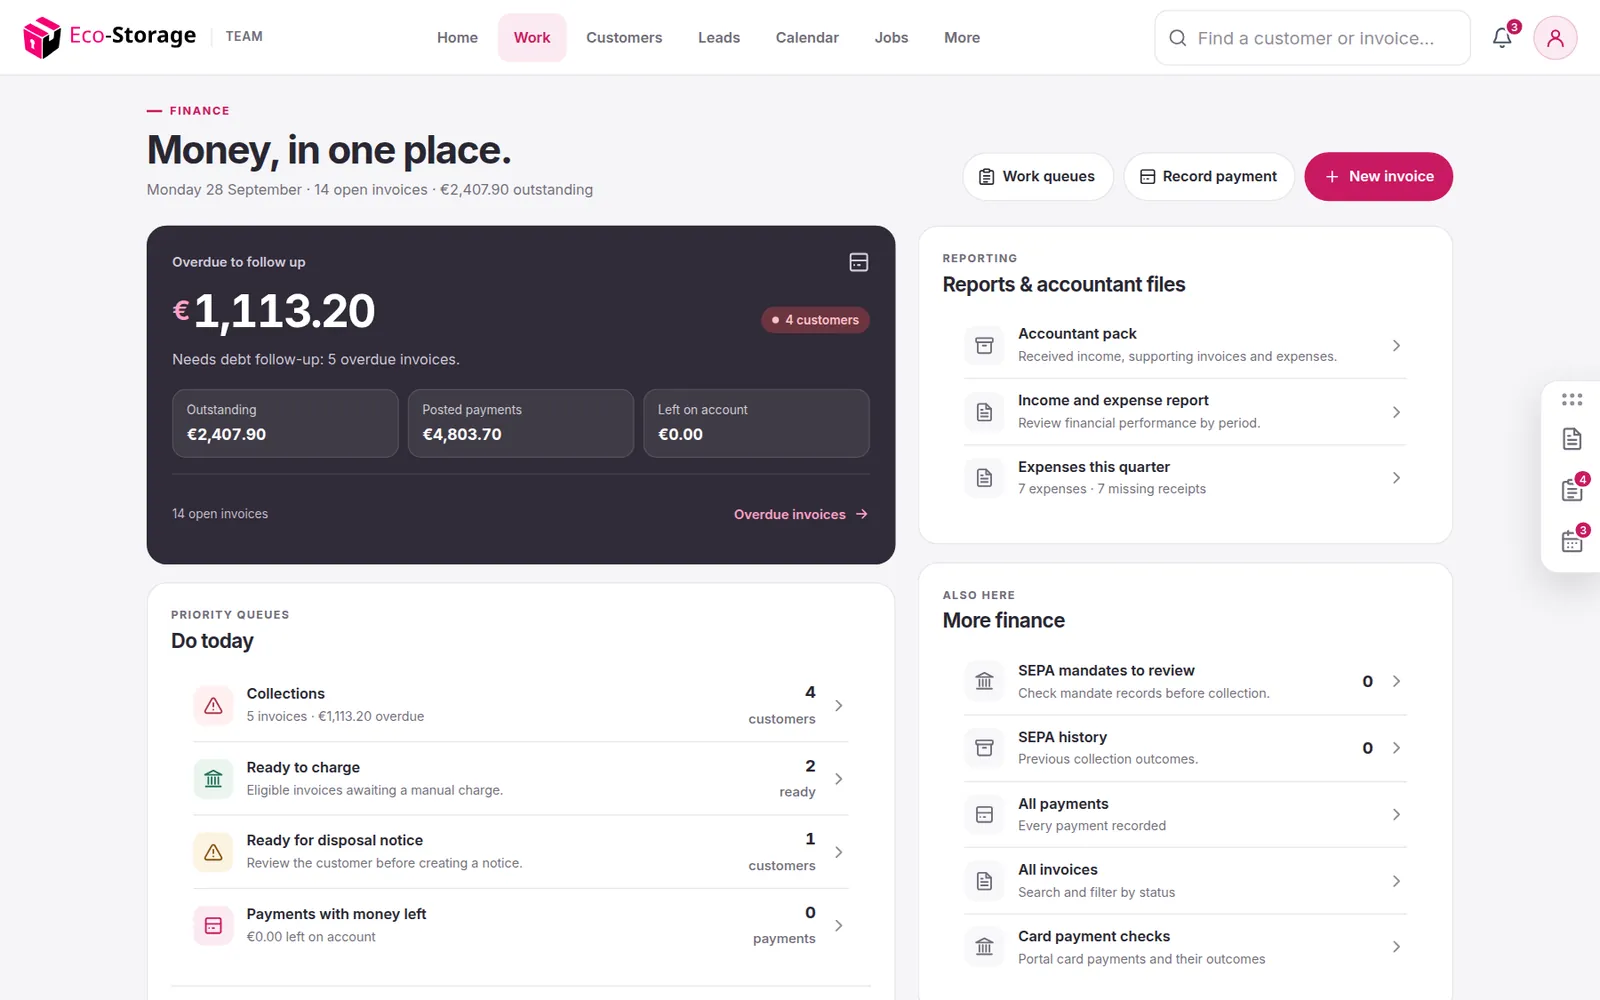
Task: Go to the Home menu item
Action: 457,38
